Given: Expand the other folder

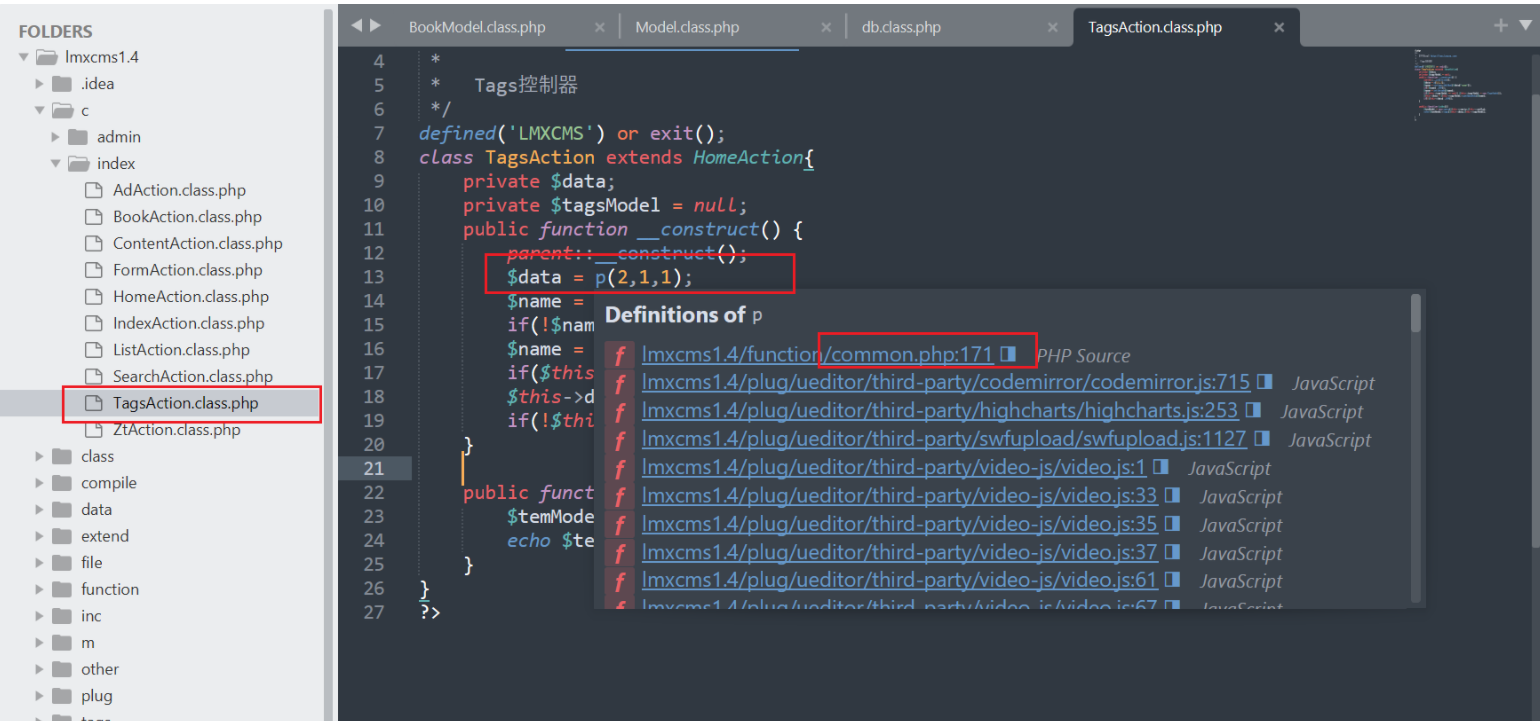Looking at the screenshot, I should (40, 669).
